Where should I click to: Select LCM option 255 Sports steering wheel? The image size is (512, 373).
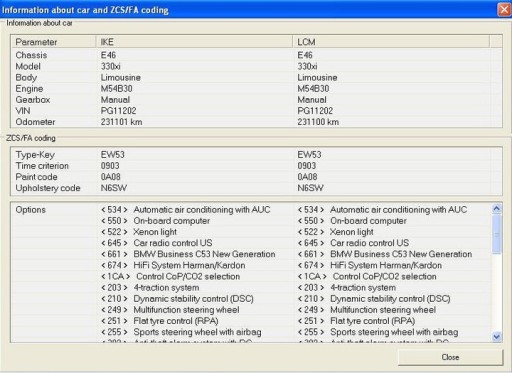[x=378, y=332]
